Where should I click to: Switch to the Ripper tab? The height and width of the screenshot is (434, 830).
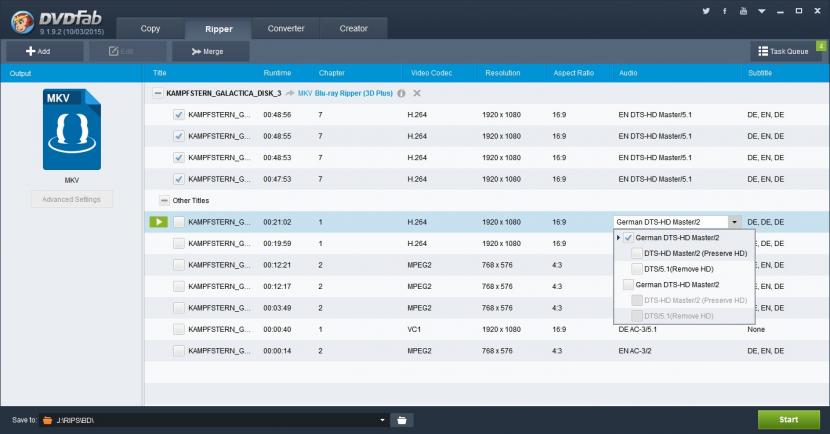point(219,29)
